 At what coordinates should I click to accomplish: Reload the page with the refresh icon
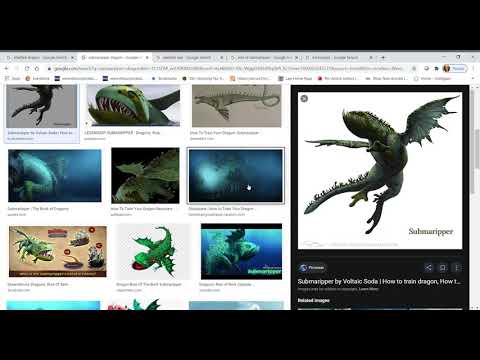coord(27,68)
